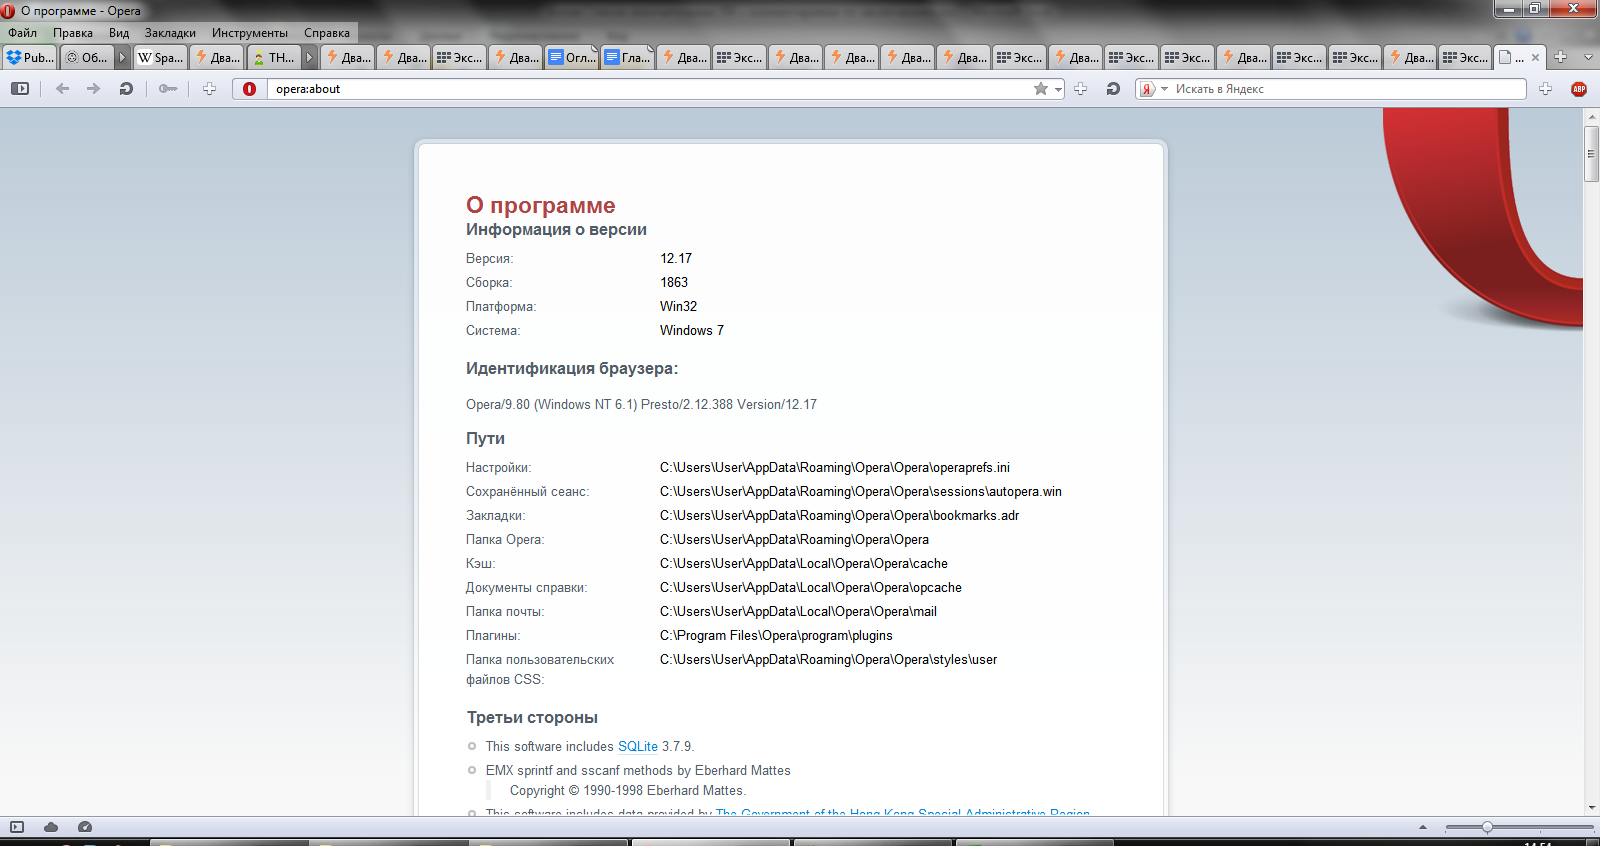
Task: Click the opera:about address field
Action: pyautogui.click(x=650, y=89)
